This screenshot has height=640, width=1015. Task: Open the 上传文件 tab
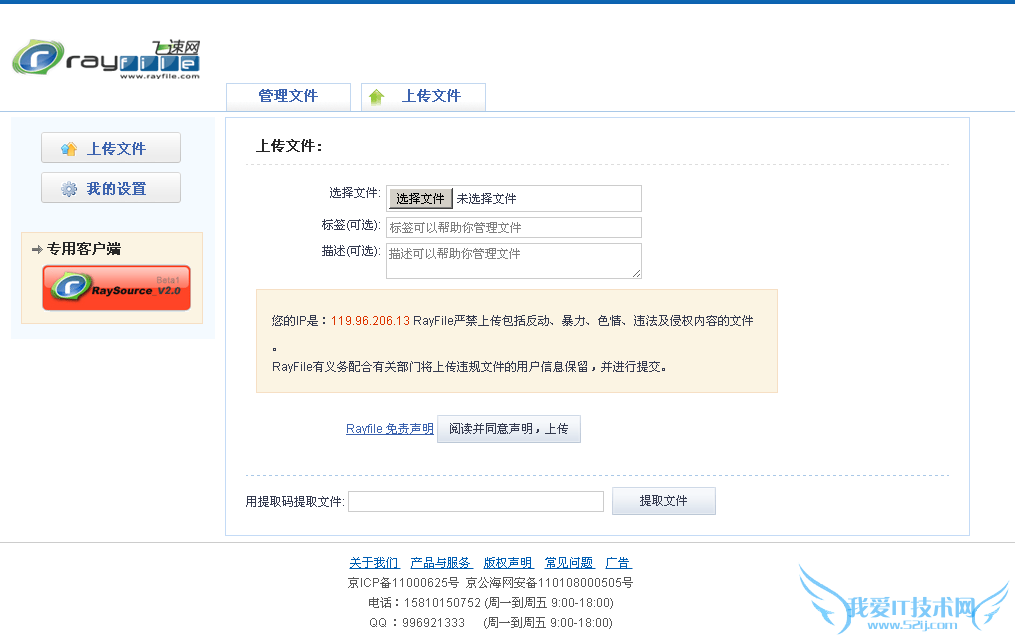tap(423, 96)
